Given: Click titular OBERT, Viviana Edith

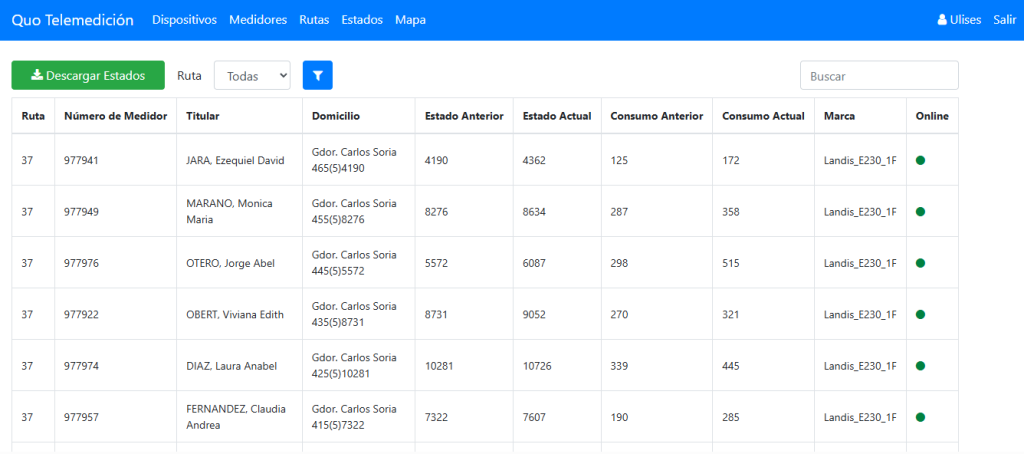Looking at the screenshot, I should (x=235, y=314).
